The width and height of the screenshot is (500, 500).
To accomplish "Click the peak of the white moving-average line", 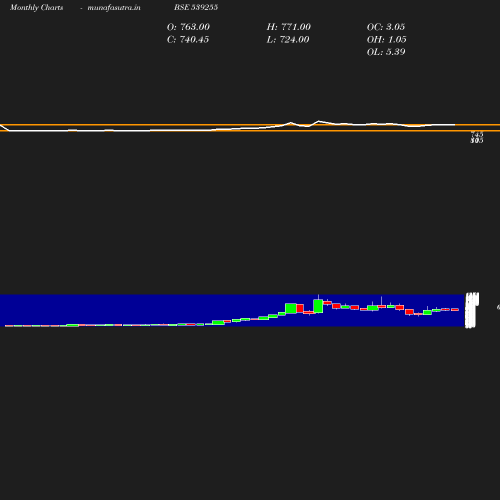I will pos(319,121).
